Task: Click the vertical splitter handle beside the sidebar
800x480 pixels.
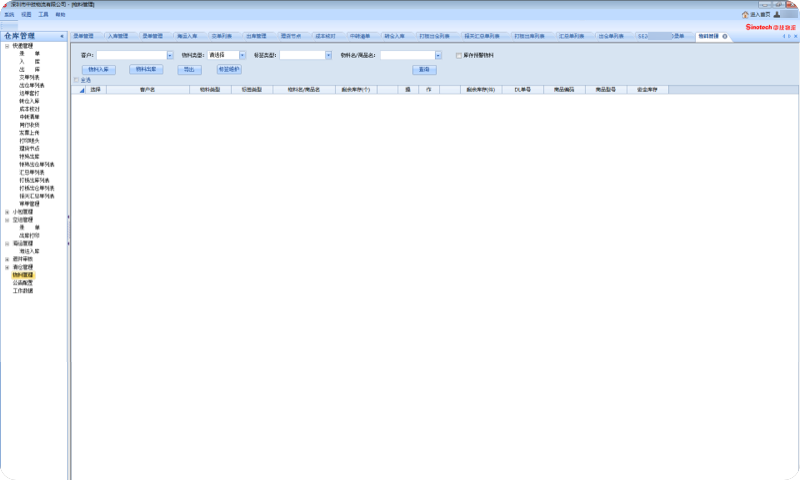Action: pyautogui.click(x=69, y=216)
